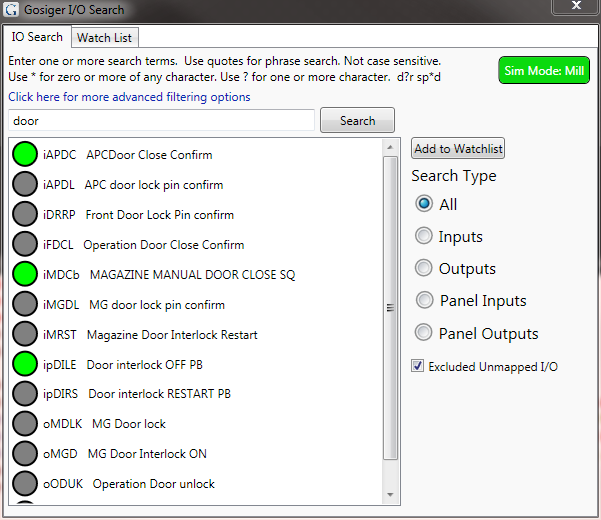Screen dimensions: 601x520
Task: Click the Sim Mode: Mill green button
Action: pos(544,71)
